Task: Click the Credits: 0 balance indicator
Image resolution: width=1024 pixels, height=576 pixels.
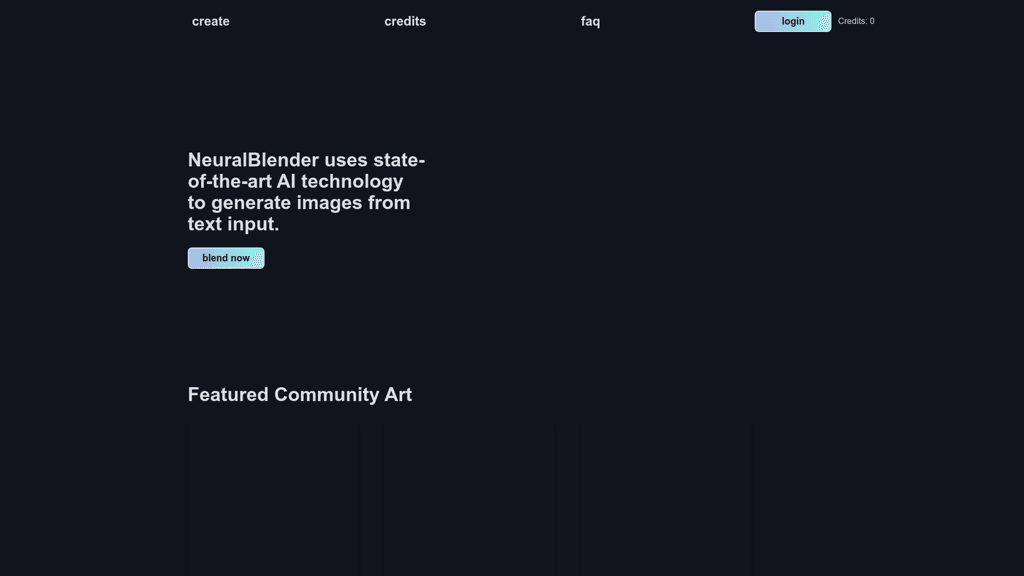Action: coord(856,21)
